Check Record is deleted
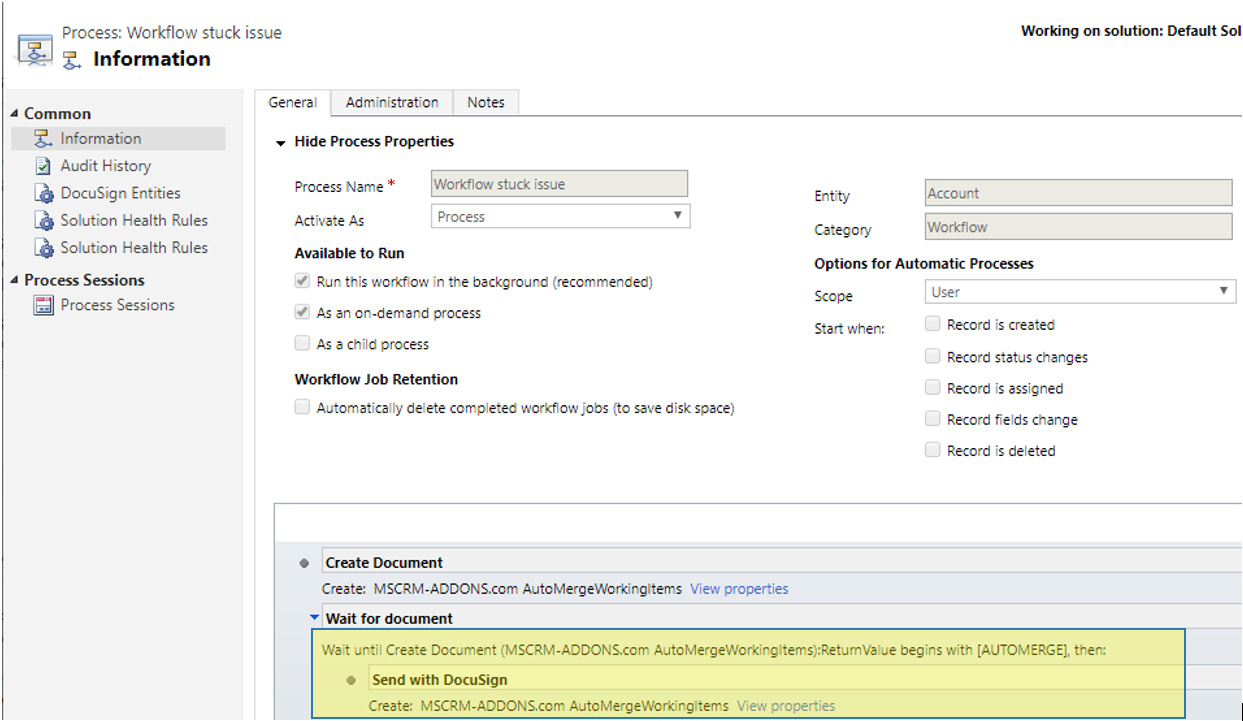This screenshot has width=1243, height=721. 932,450
